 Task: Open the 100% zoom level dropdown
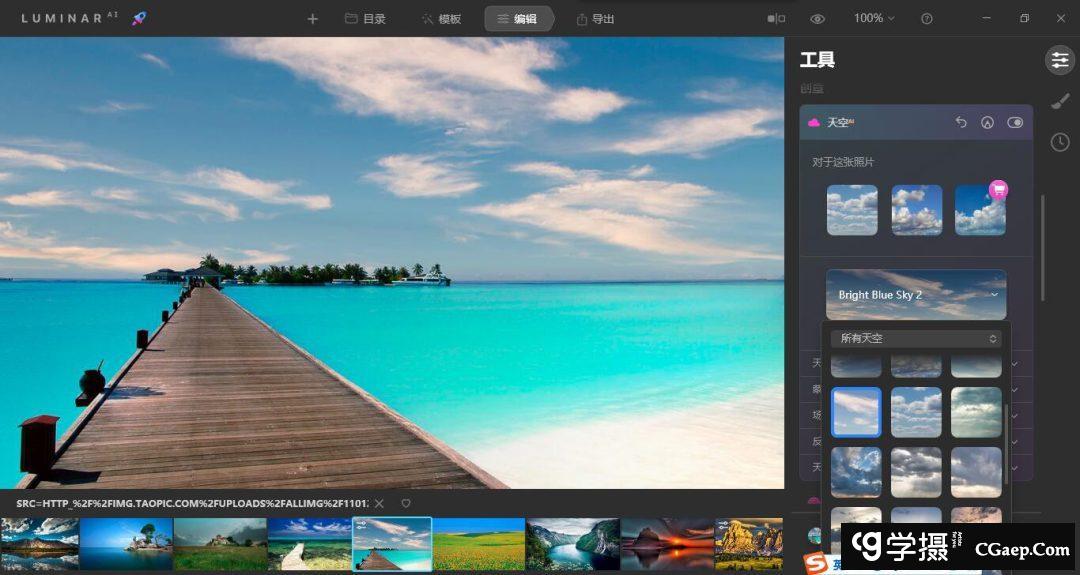click(x=874, y=19)
